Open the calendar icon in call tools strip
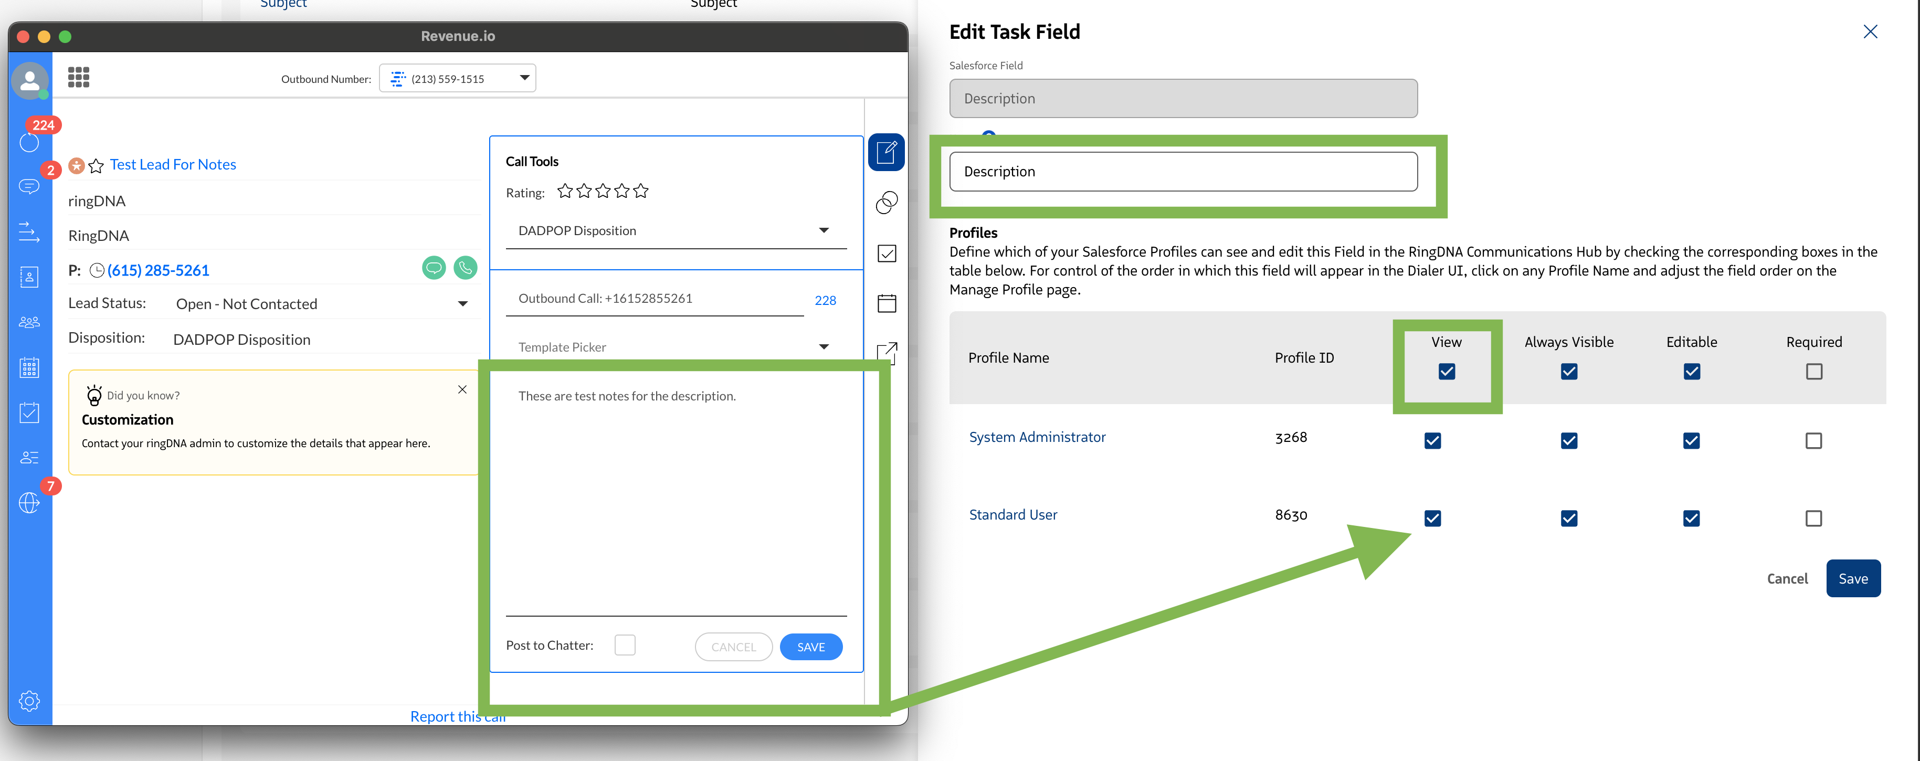The width and height of the screenshot is (1920, 761). coord(886,303)
